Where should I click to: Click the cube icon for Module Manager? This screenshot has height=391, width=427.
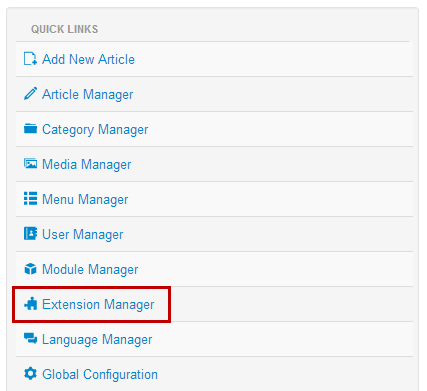click(30, 269)
